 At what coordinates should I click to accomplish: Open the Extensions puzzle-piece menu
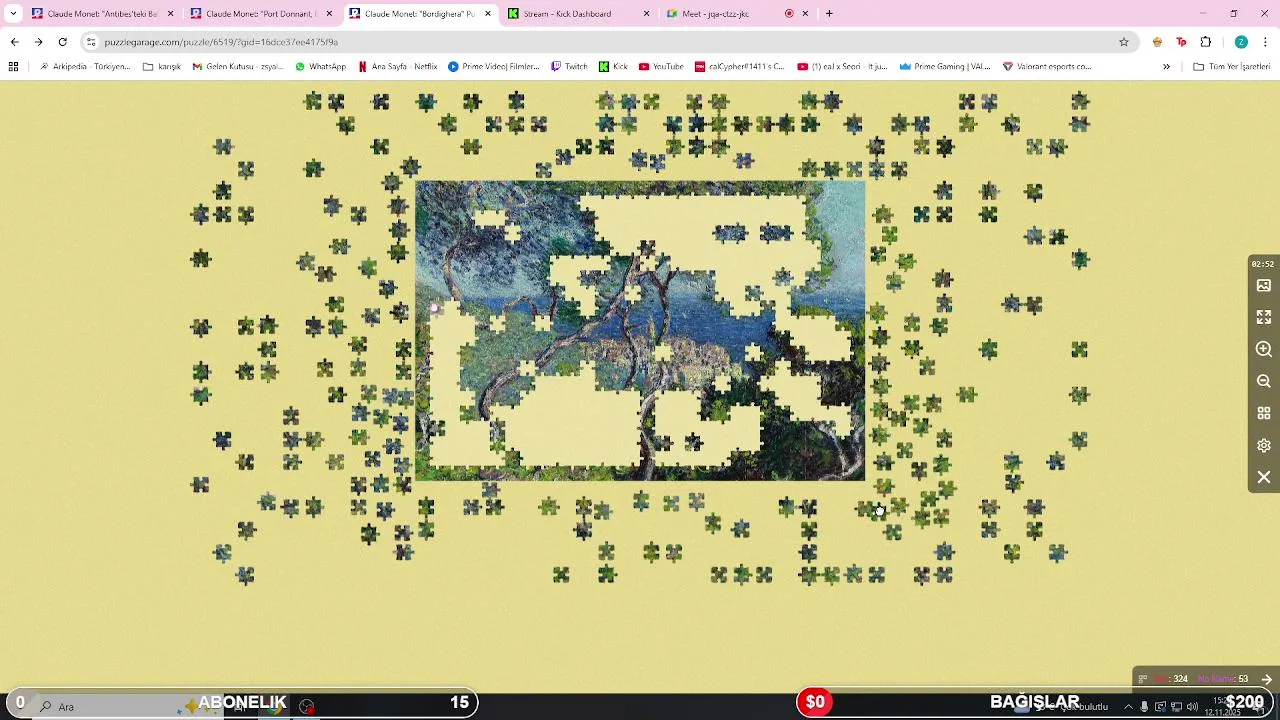(x=1205, y=42)
